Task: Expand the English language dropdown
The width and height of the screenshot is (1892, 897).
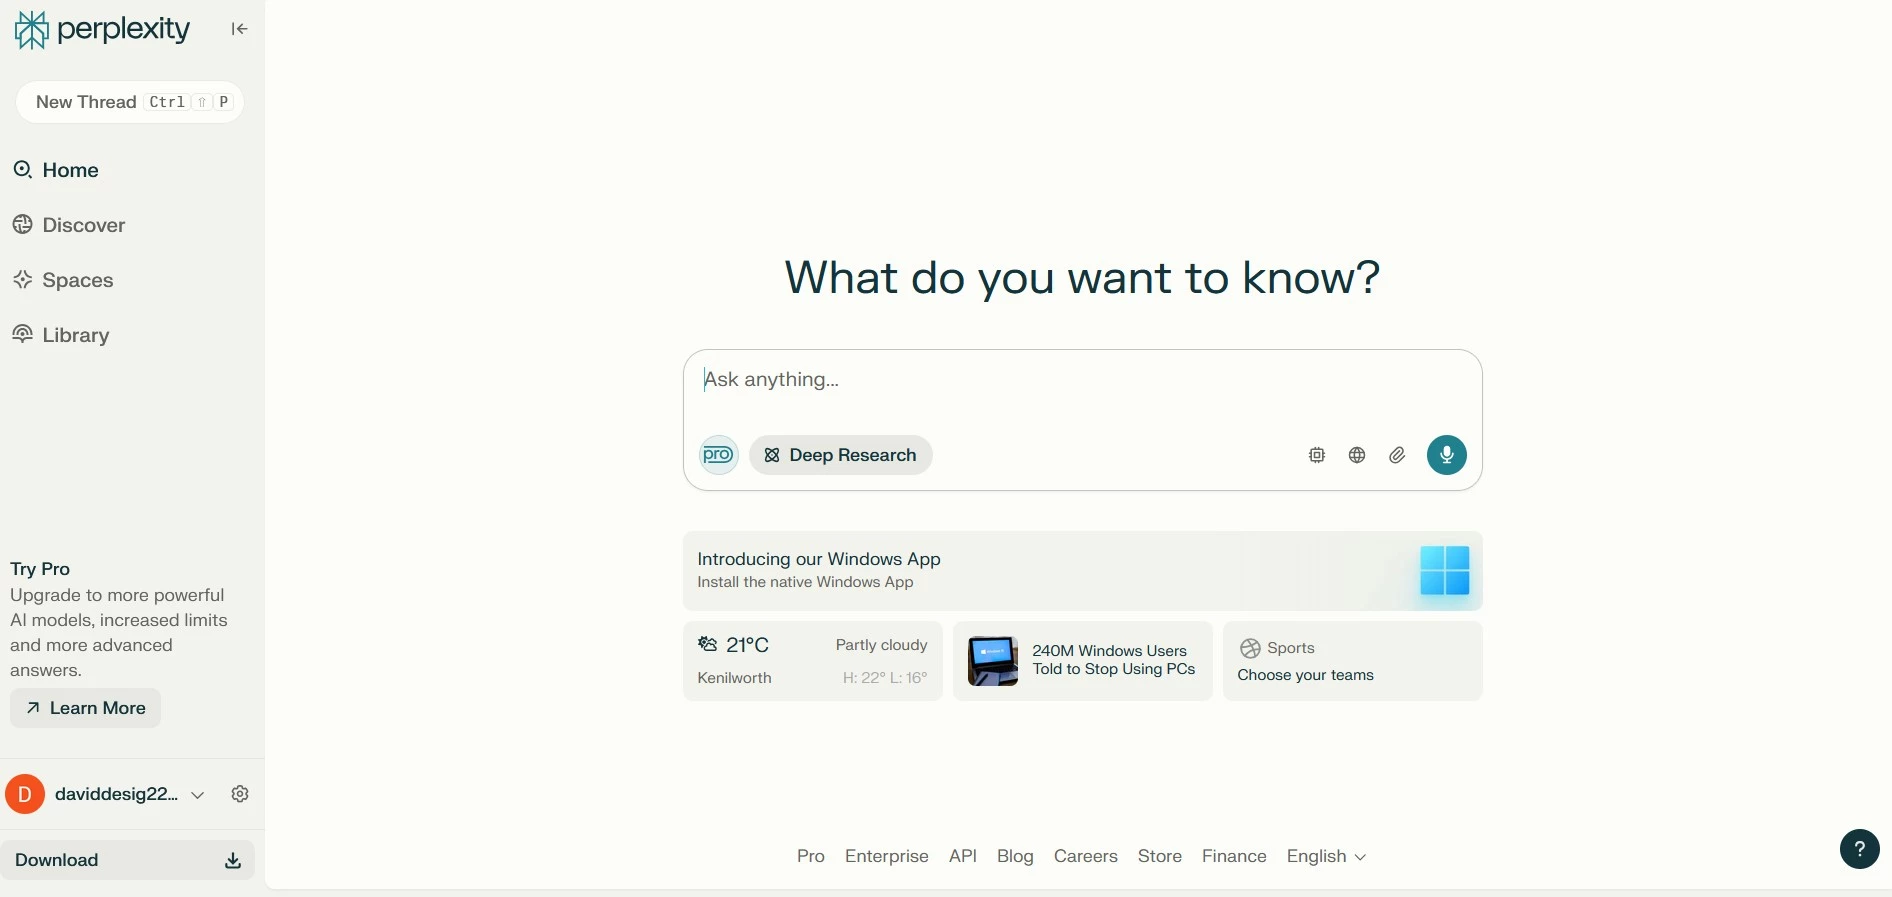Action: point(1326,856)
